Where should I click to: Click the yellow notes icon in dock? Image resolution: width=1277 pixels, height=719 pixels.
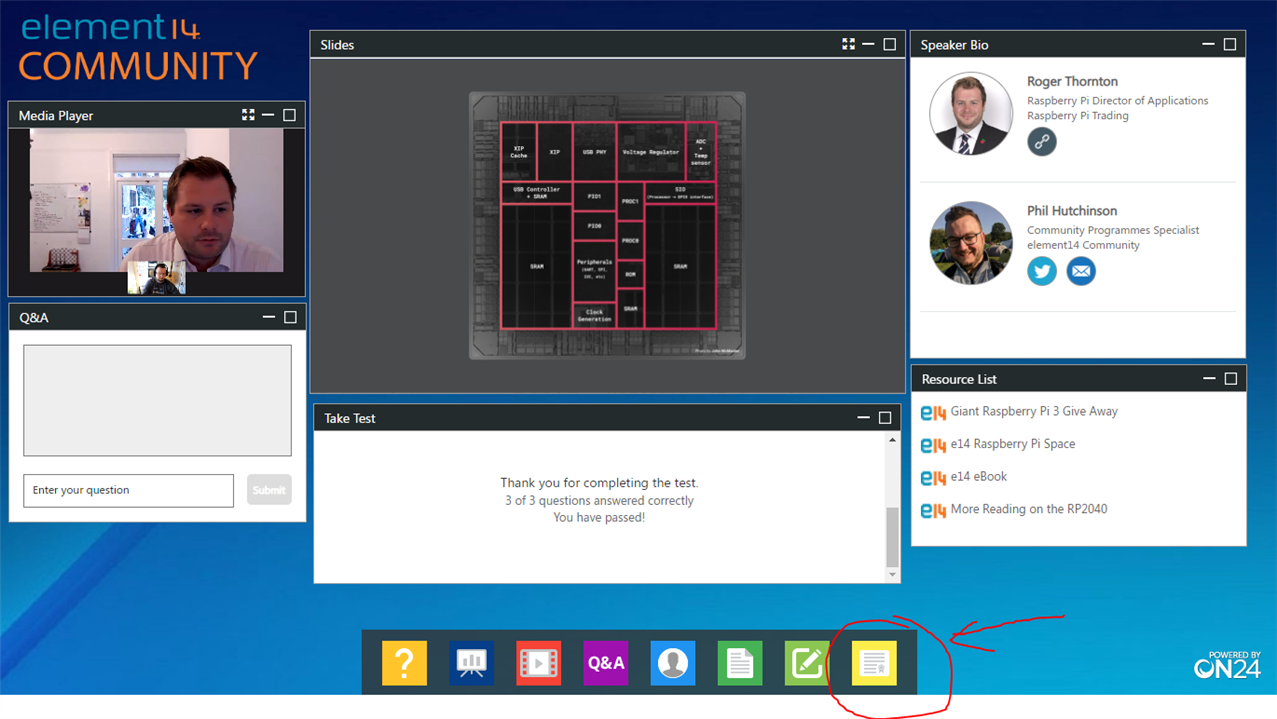coord(873,663)
